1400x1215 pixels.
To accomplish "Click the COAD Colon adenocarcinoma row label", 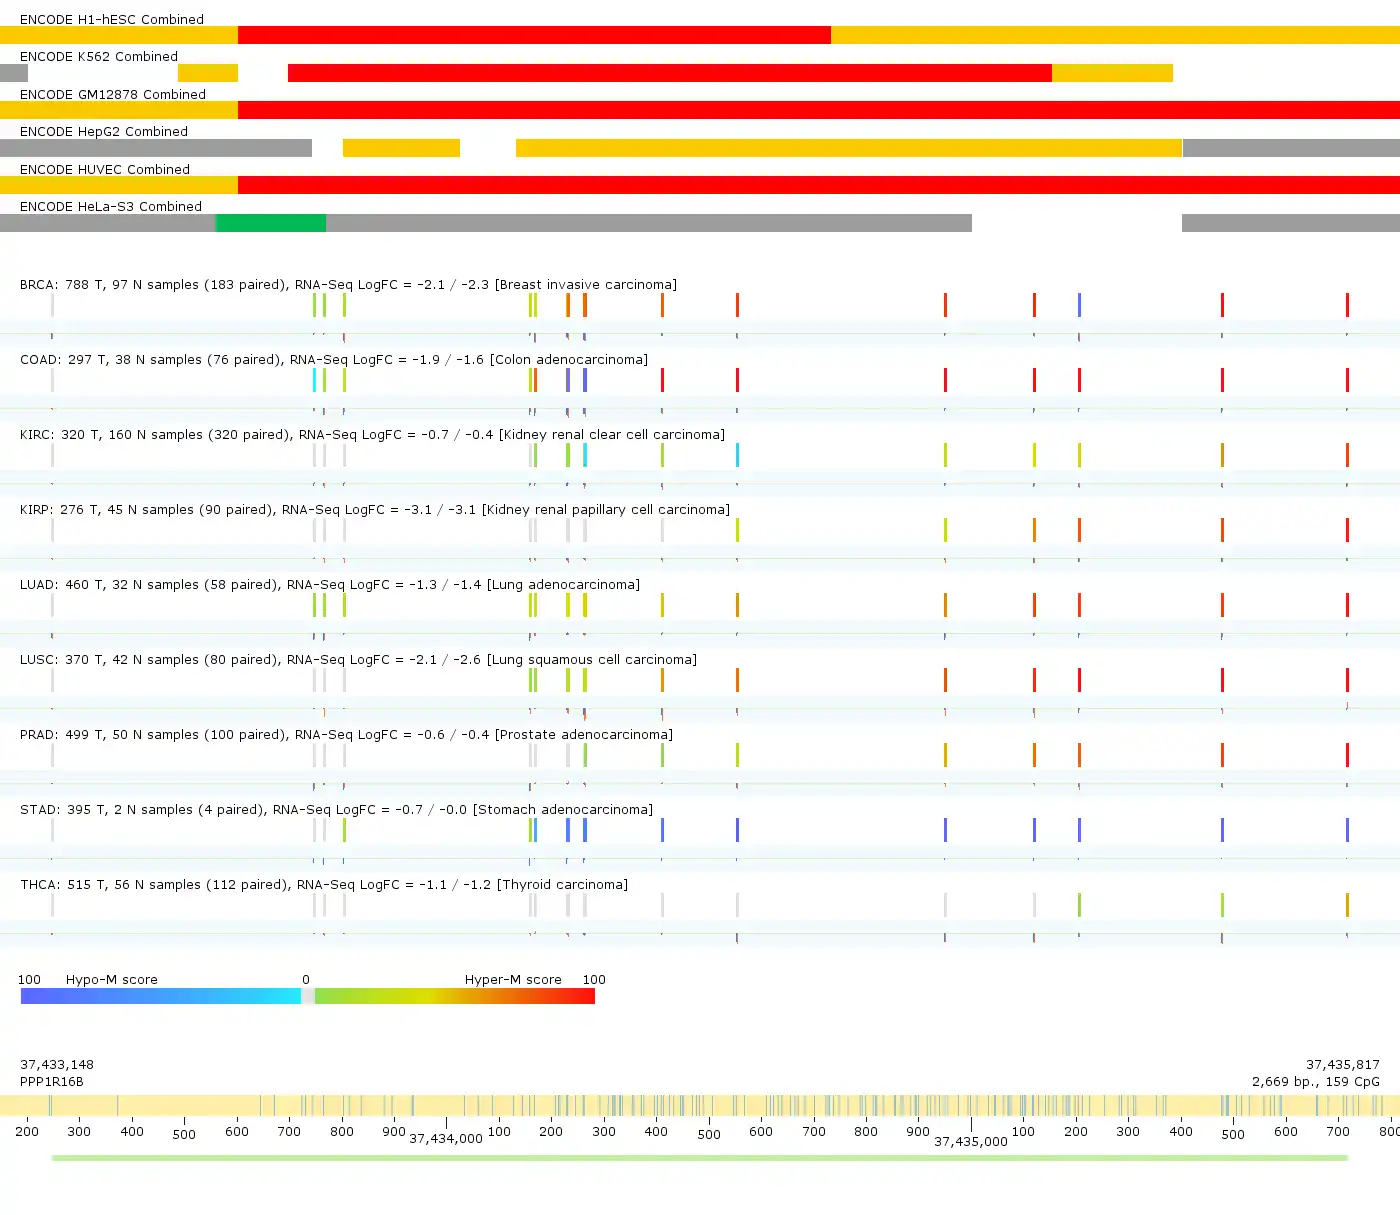I will pyautogui.click(x=334, y=360).
